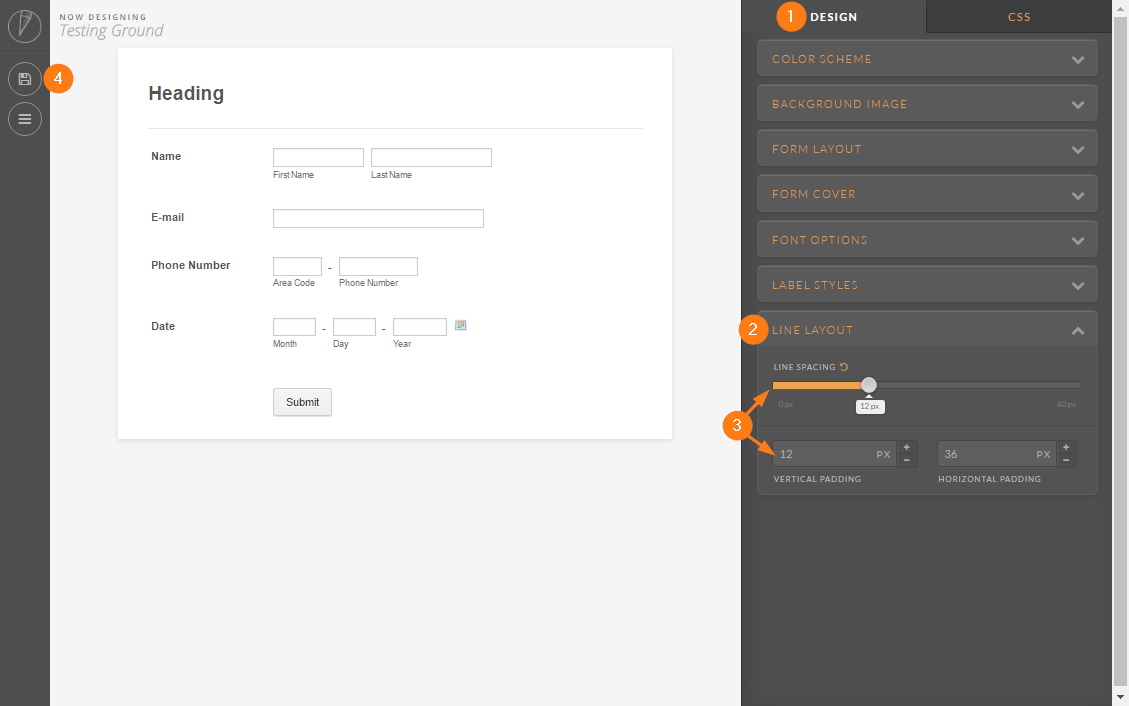The height and width of the screenshot is (706, 1129).
Task: Click the page vertical scrollbar thumb
Action: point(1120,351)
